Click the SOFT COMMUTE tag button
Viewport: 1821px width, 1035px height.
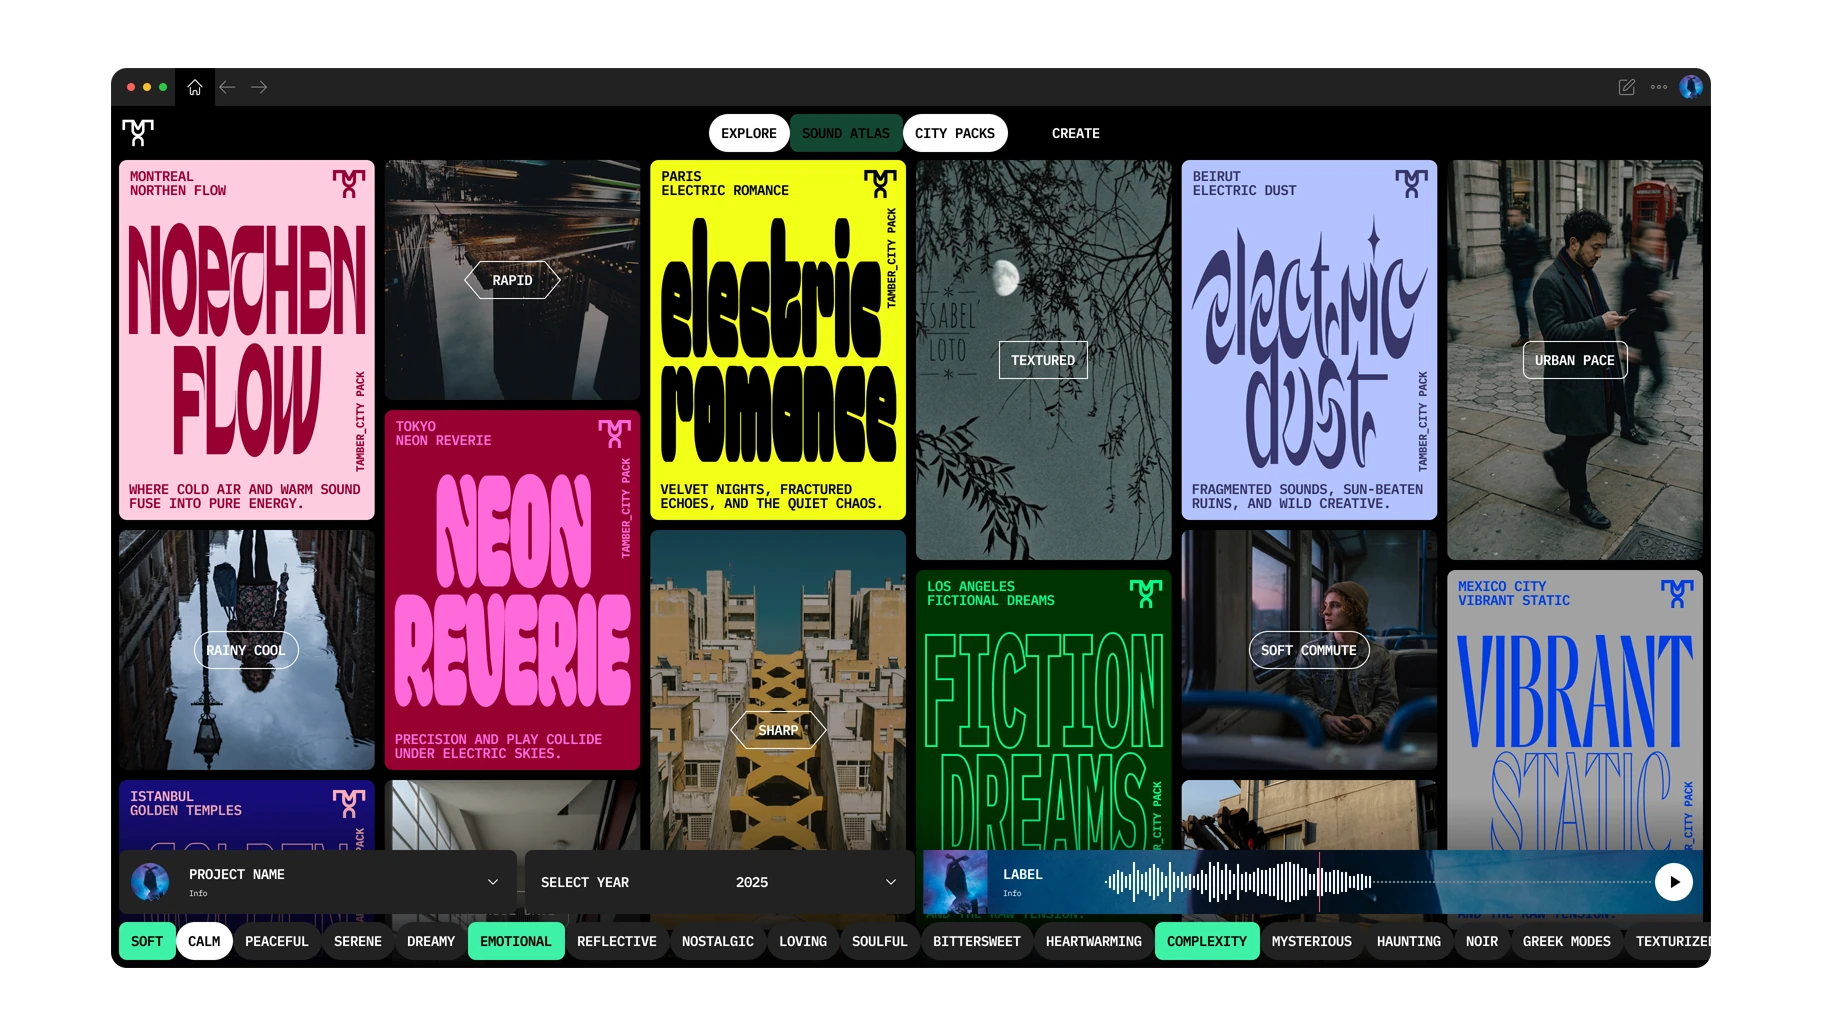click(1309, 650)
